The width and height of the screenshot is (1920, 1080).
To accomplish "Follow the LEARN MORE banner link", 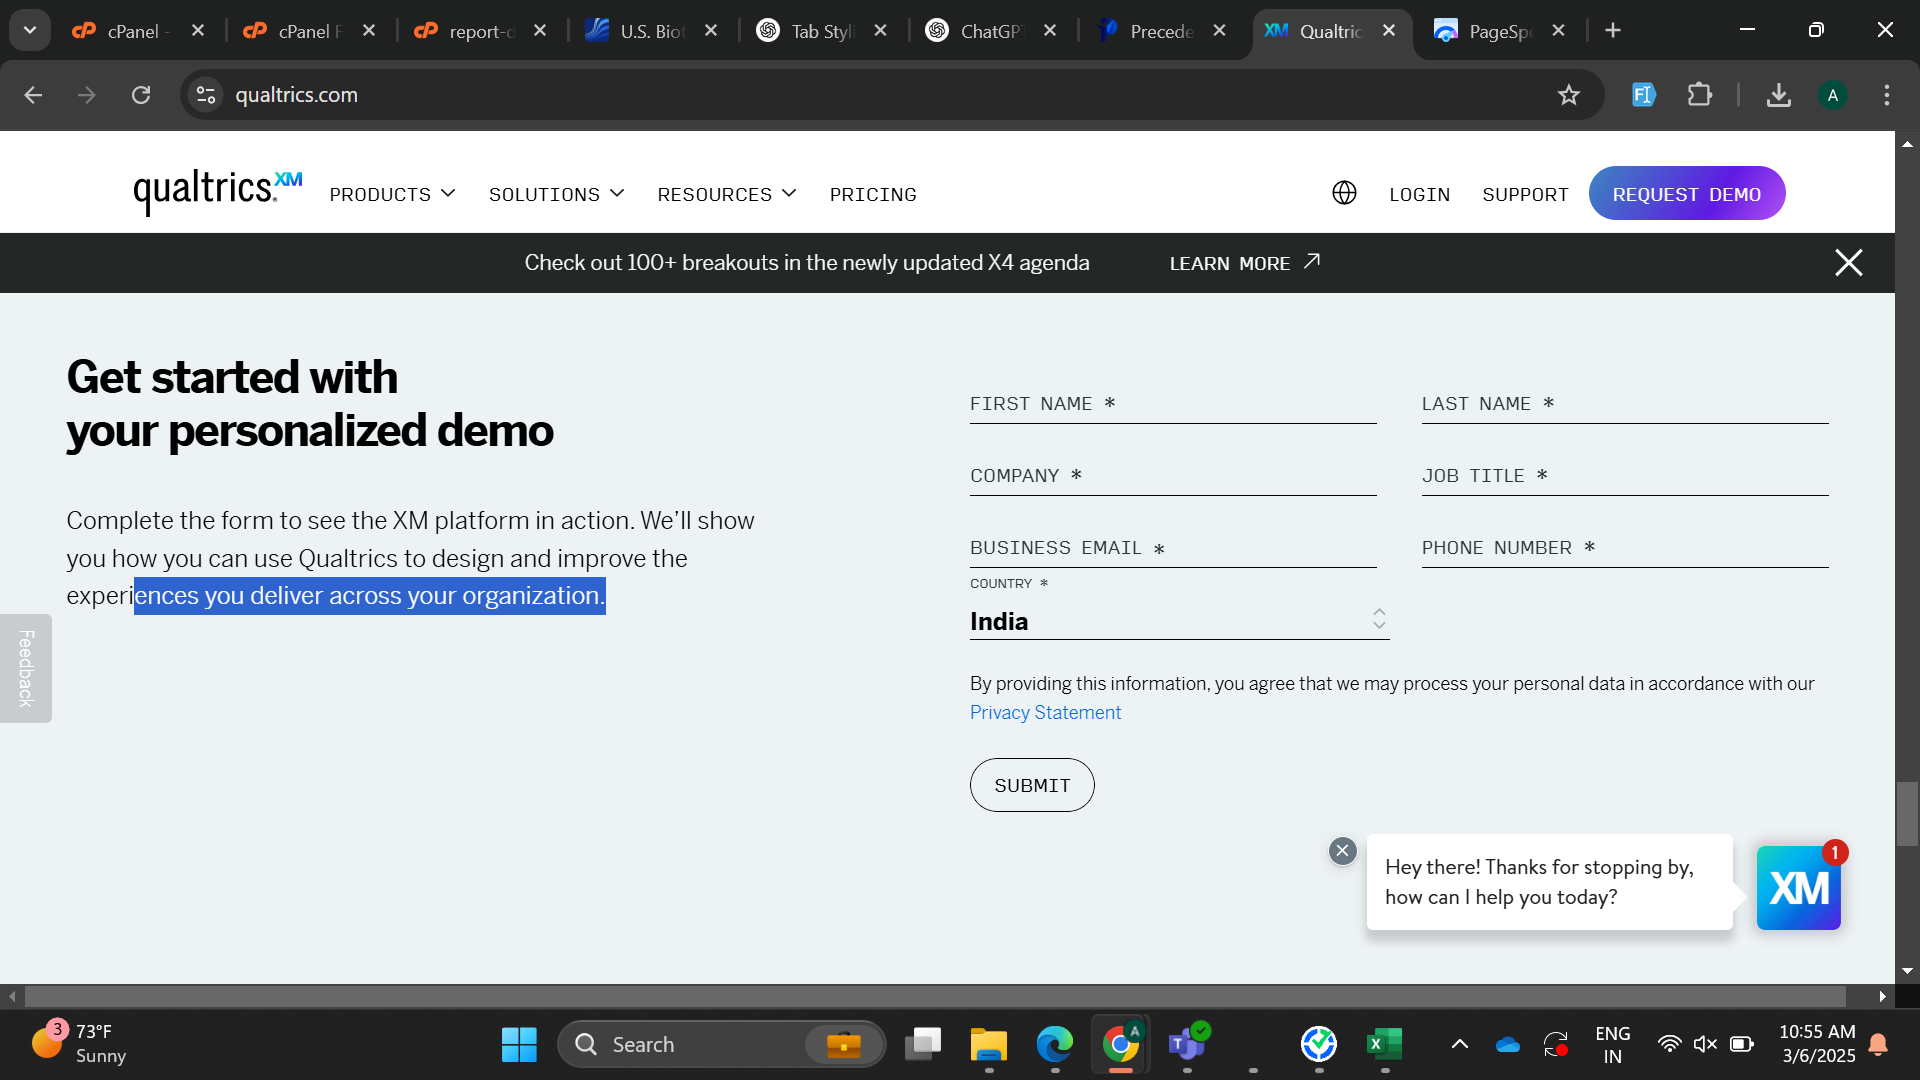I will 1245,263.
